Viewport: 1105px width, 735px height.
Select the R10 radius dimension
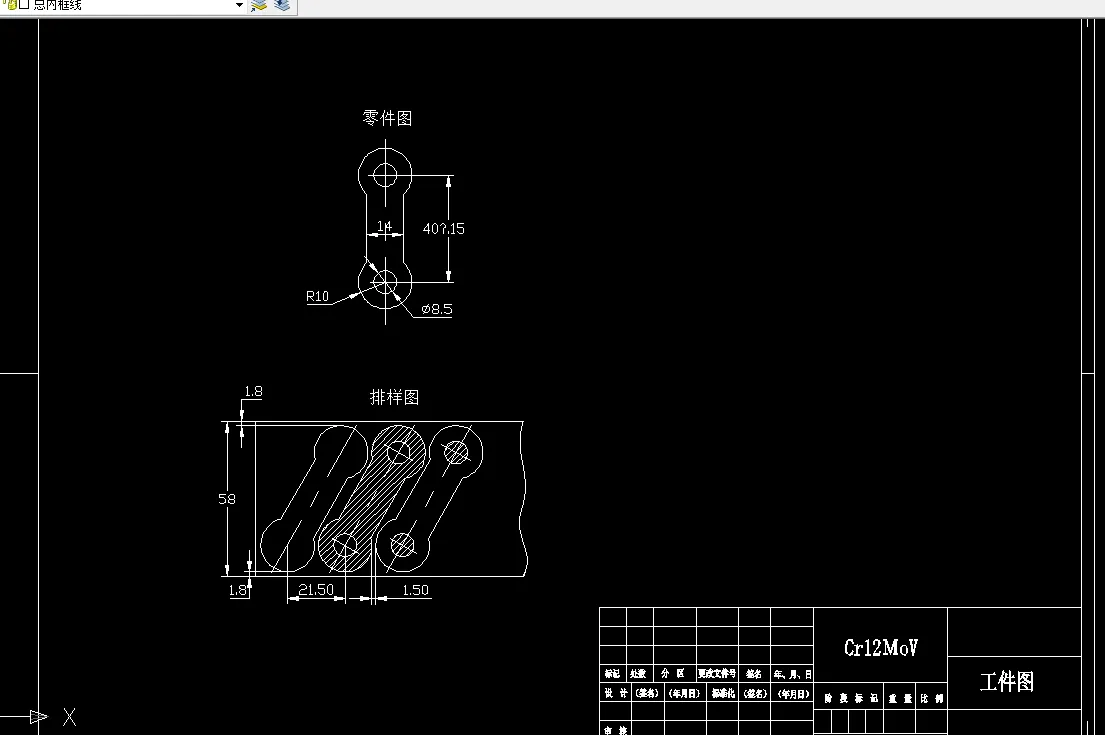point(317,296)
